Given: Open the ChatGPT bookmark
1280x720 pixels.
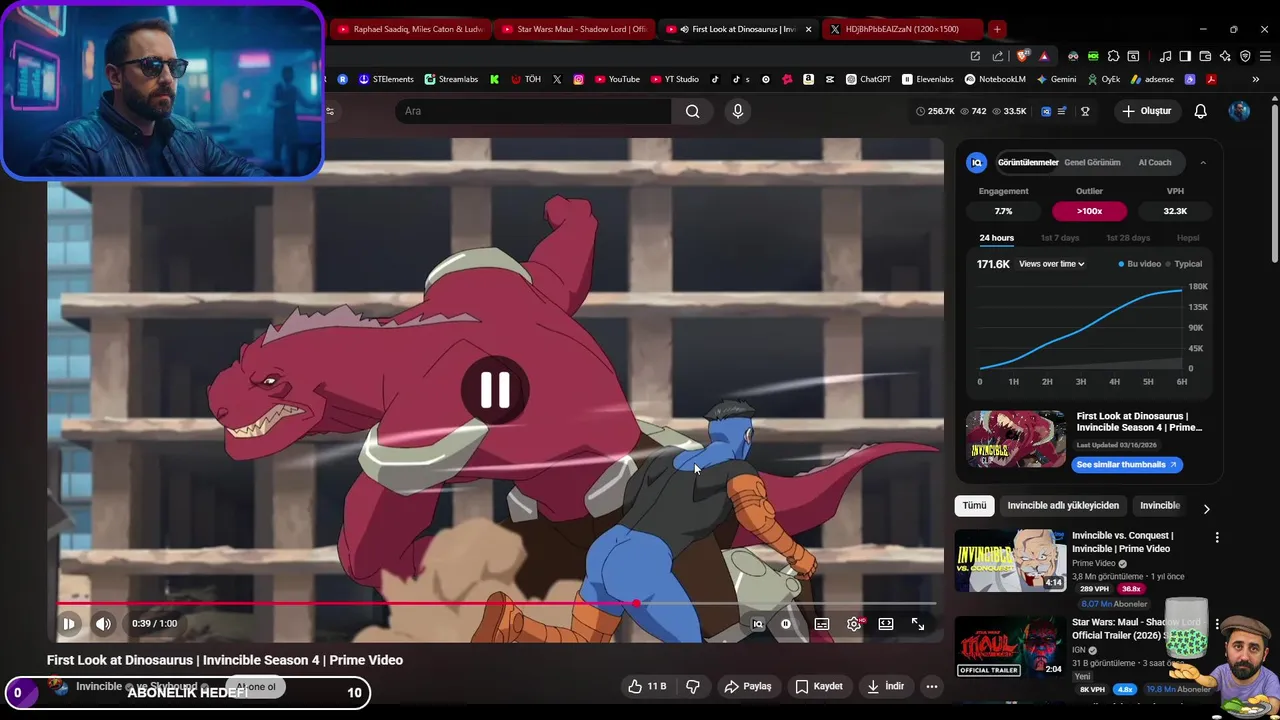Looking at the screenshot, I should click(x=868, y=79).
